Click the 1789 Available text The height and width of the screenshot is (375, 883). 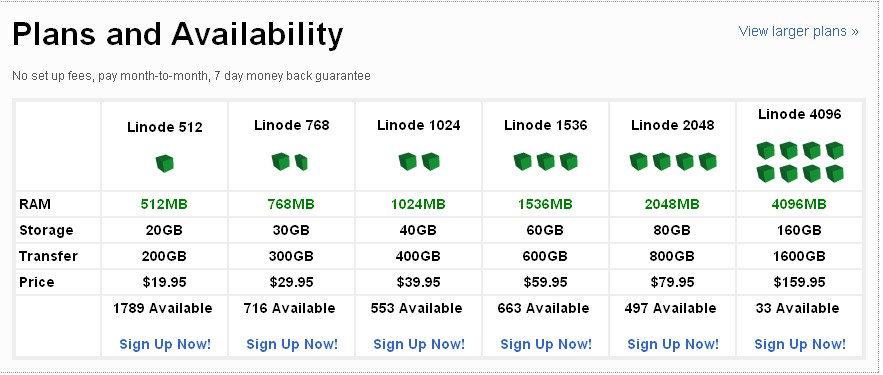tap(163, 309)
